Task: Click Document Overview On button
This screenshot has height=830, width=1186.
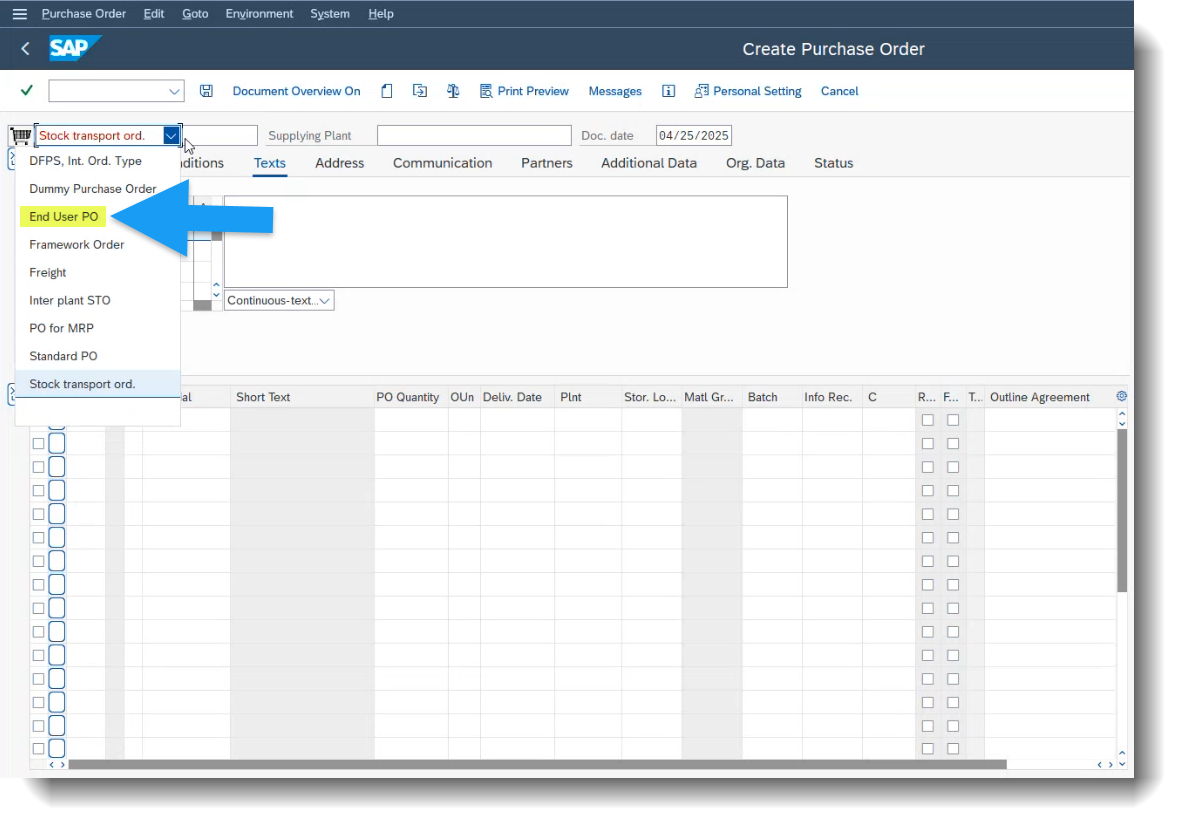Action: [x=296, y=91]
